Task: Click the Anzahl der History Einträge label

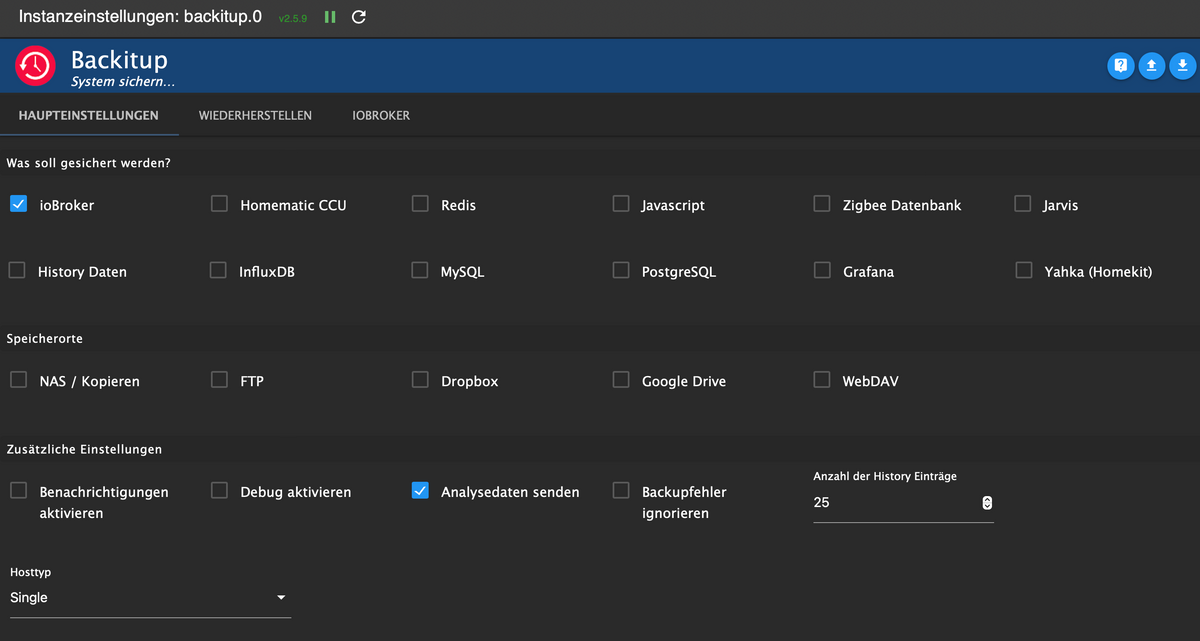Action: click(885, 477)
